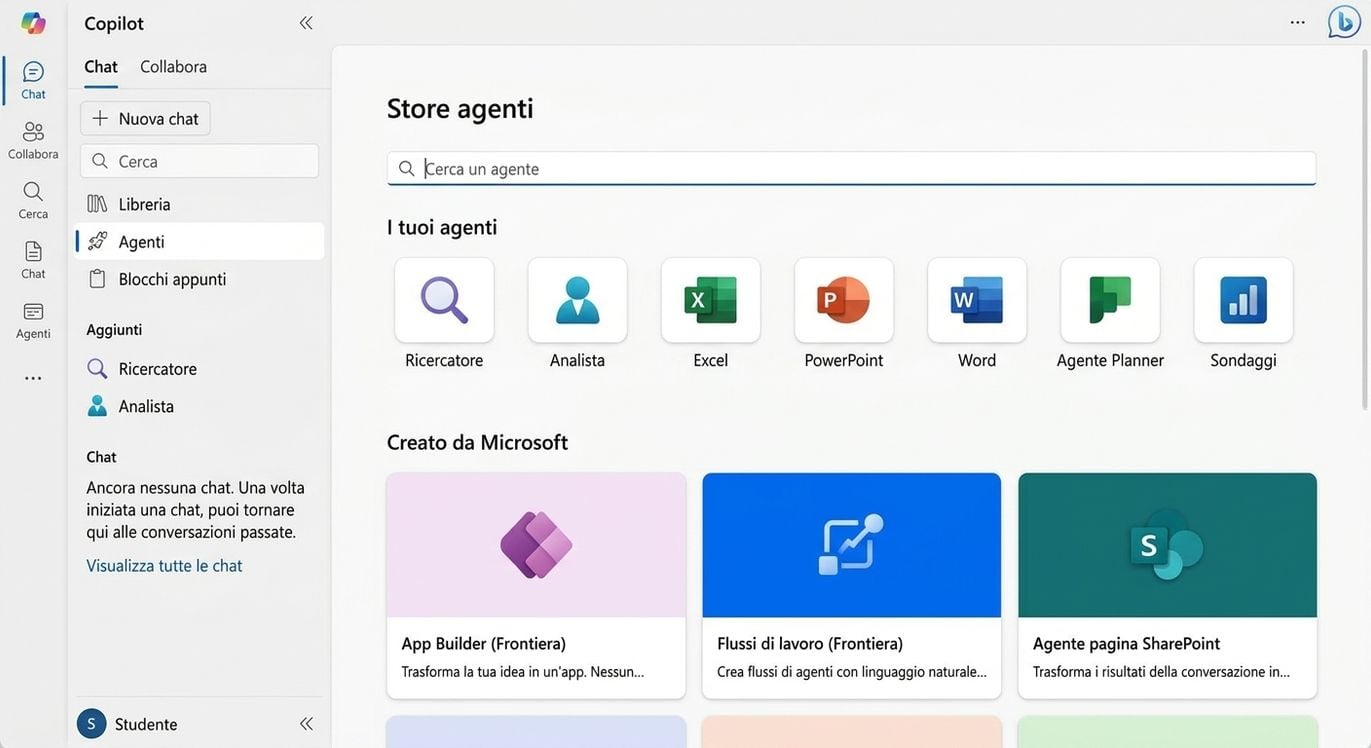Focus the sidebar Cerca search field
The image size is (1371, 748).
tap(199, 161)
